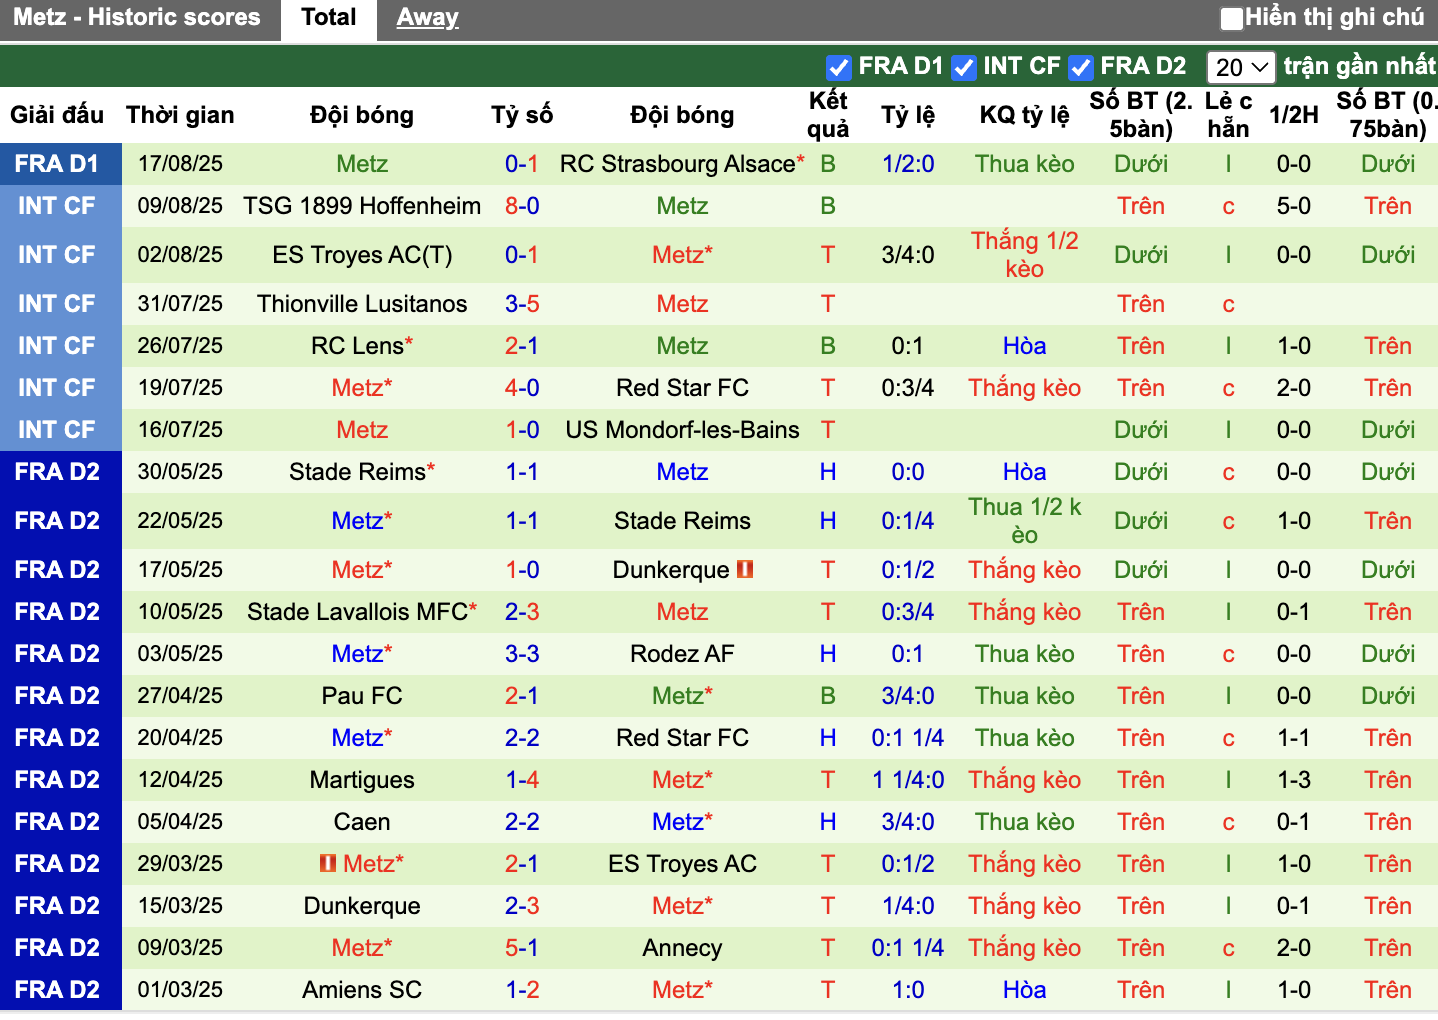
Task: Click INT CF label for 09/08/25 match
Action: click(57, 206)
